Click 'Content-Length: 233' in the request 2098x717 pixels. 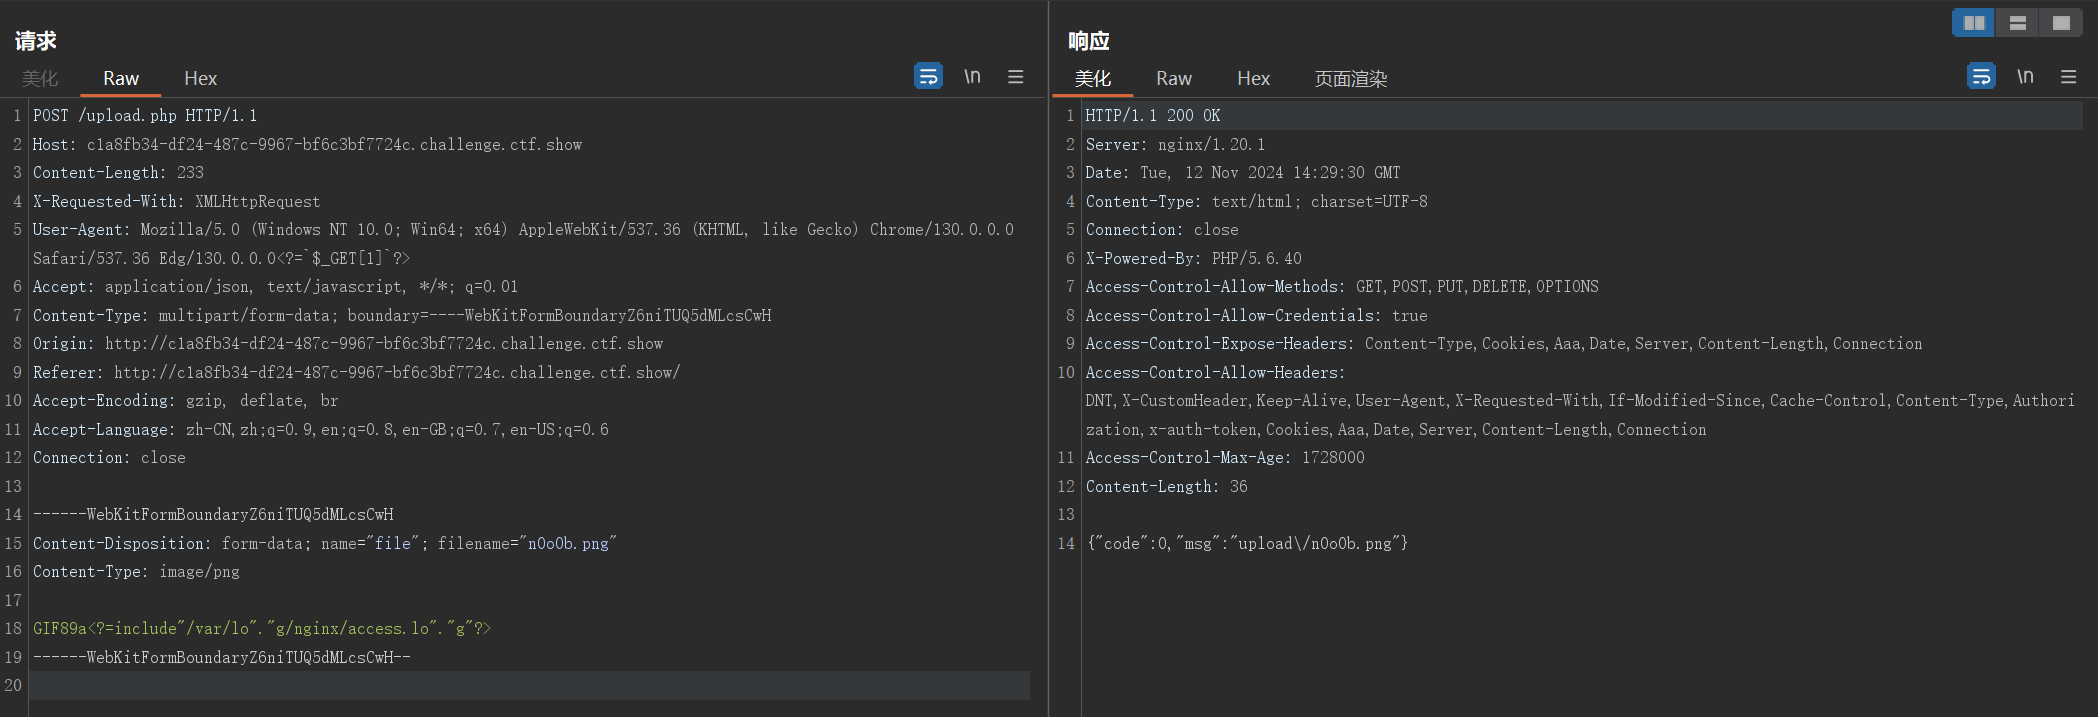(x=118, y=172)
